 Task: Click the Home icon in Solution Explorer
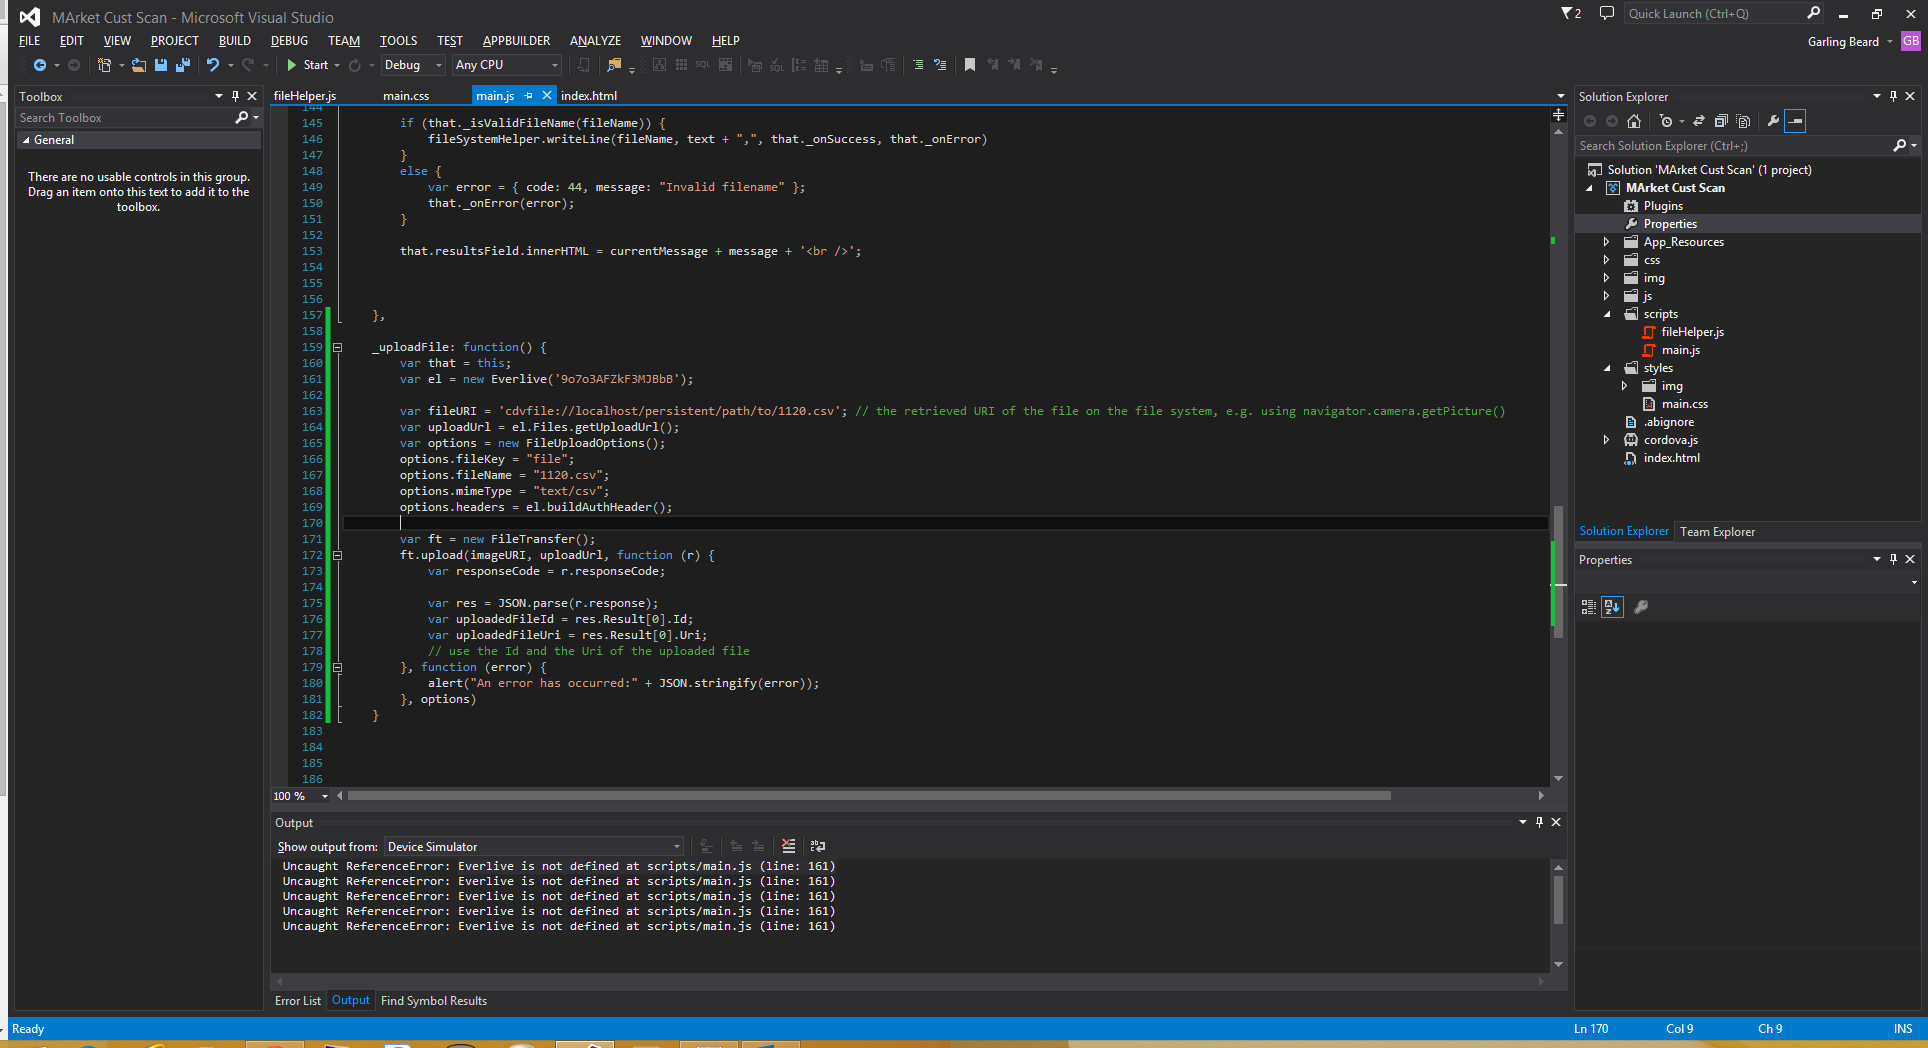point(1634,121)
